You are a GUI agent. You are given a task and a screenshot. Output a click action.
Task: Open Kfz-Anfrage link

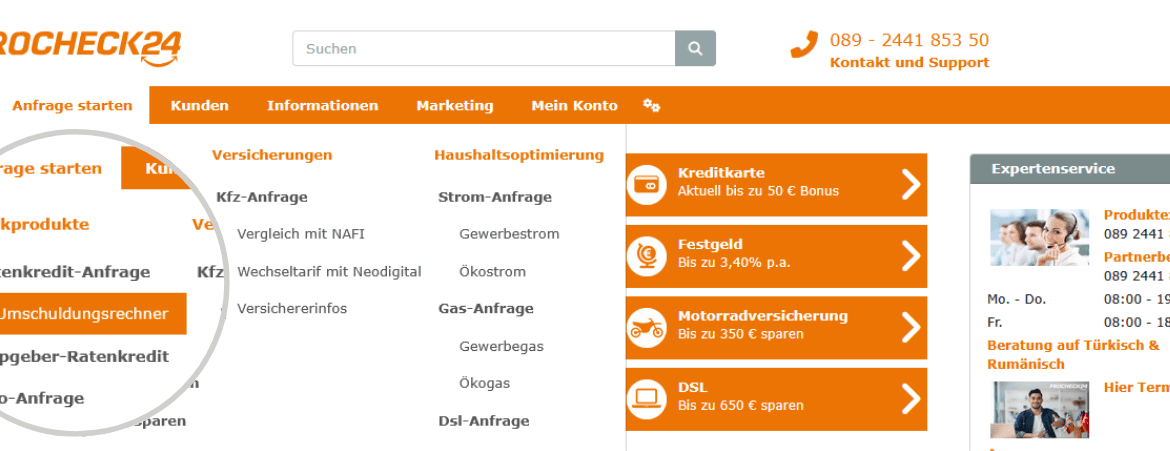point(262,197)
